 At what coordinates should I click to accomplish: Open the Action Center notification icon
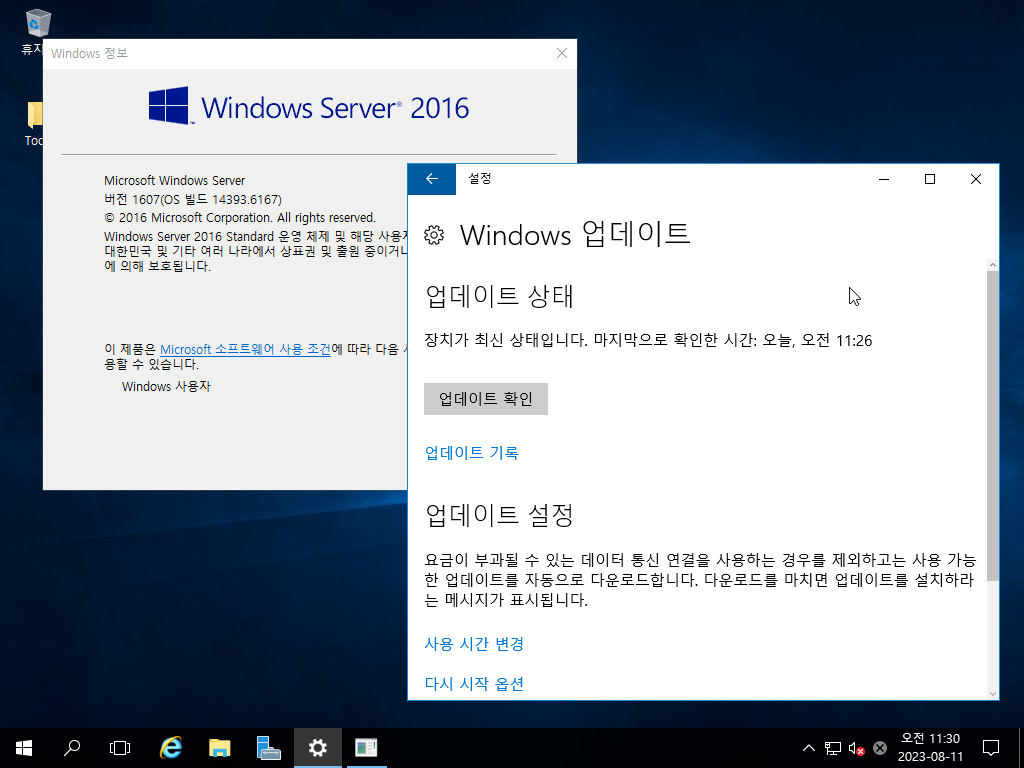(x=991, y=748)
